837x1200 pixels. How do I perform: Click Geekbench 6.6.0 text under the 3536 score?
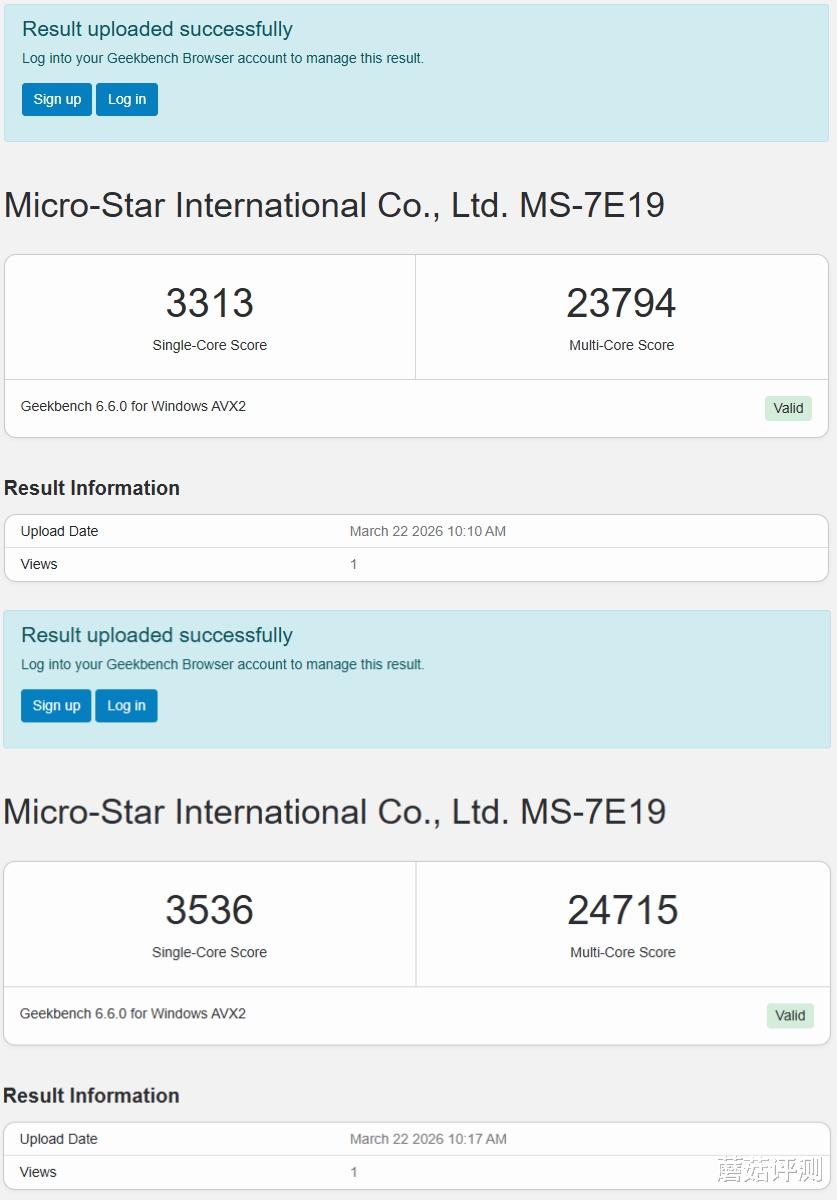[x=133, y=1013]
